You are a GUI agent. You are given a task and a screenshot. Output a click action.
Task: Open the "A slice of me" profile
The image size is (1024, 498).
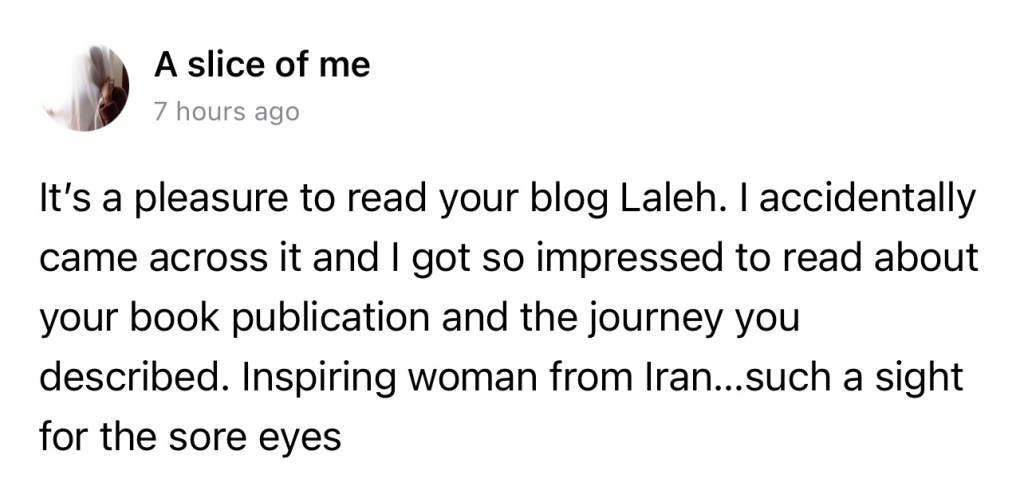(262, 66)
